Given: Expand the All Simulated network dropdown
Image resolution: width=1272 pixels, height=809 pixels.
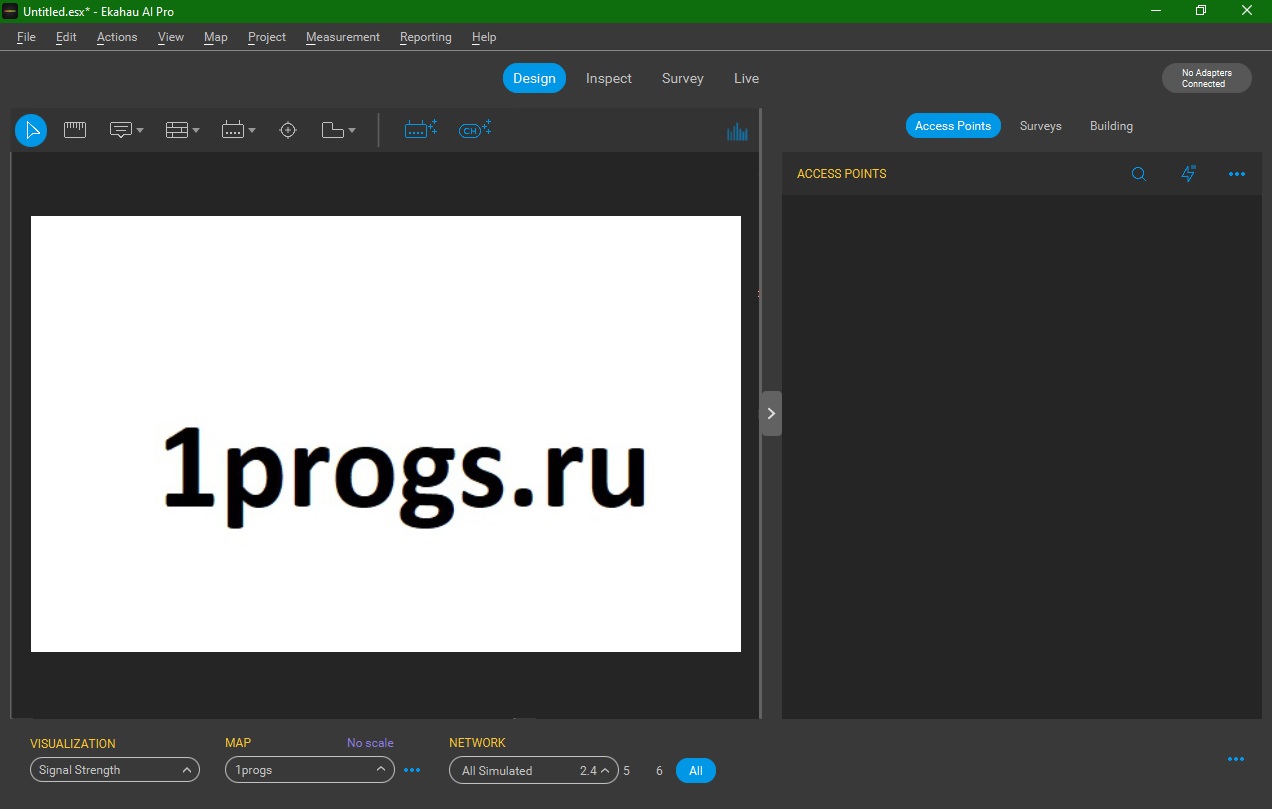Looking at the screenshot, I should (533, 771).
